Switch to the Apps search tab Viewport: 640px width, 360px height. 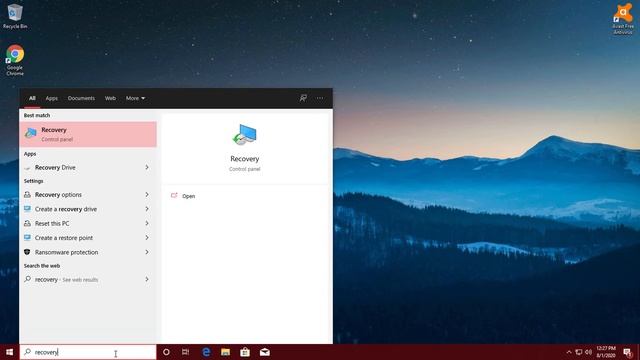[x=51, y=98]
